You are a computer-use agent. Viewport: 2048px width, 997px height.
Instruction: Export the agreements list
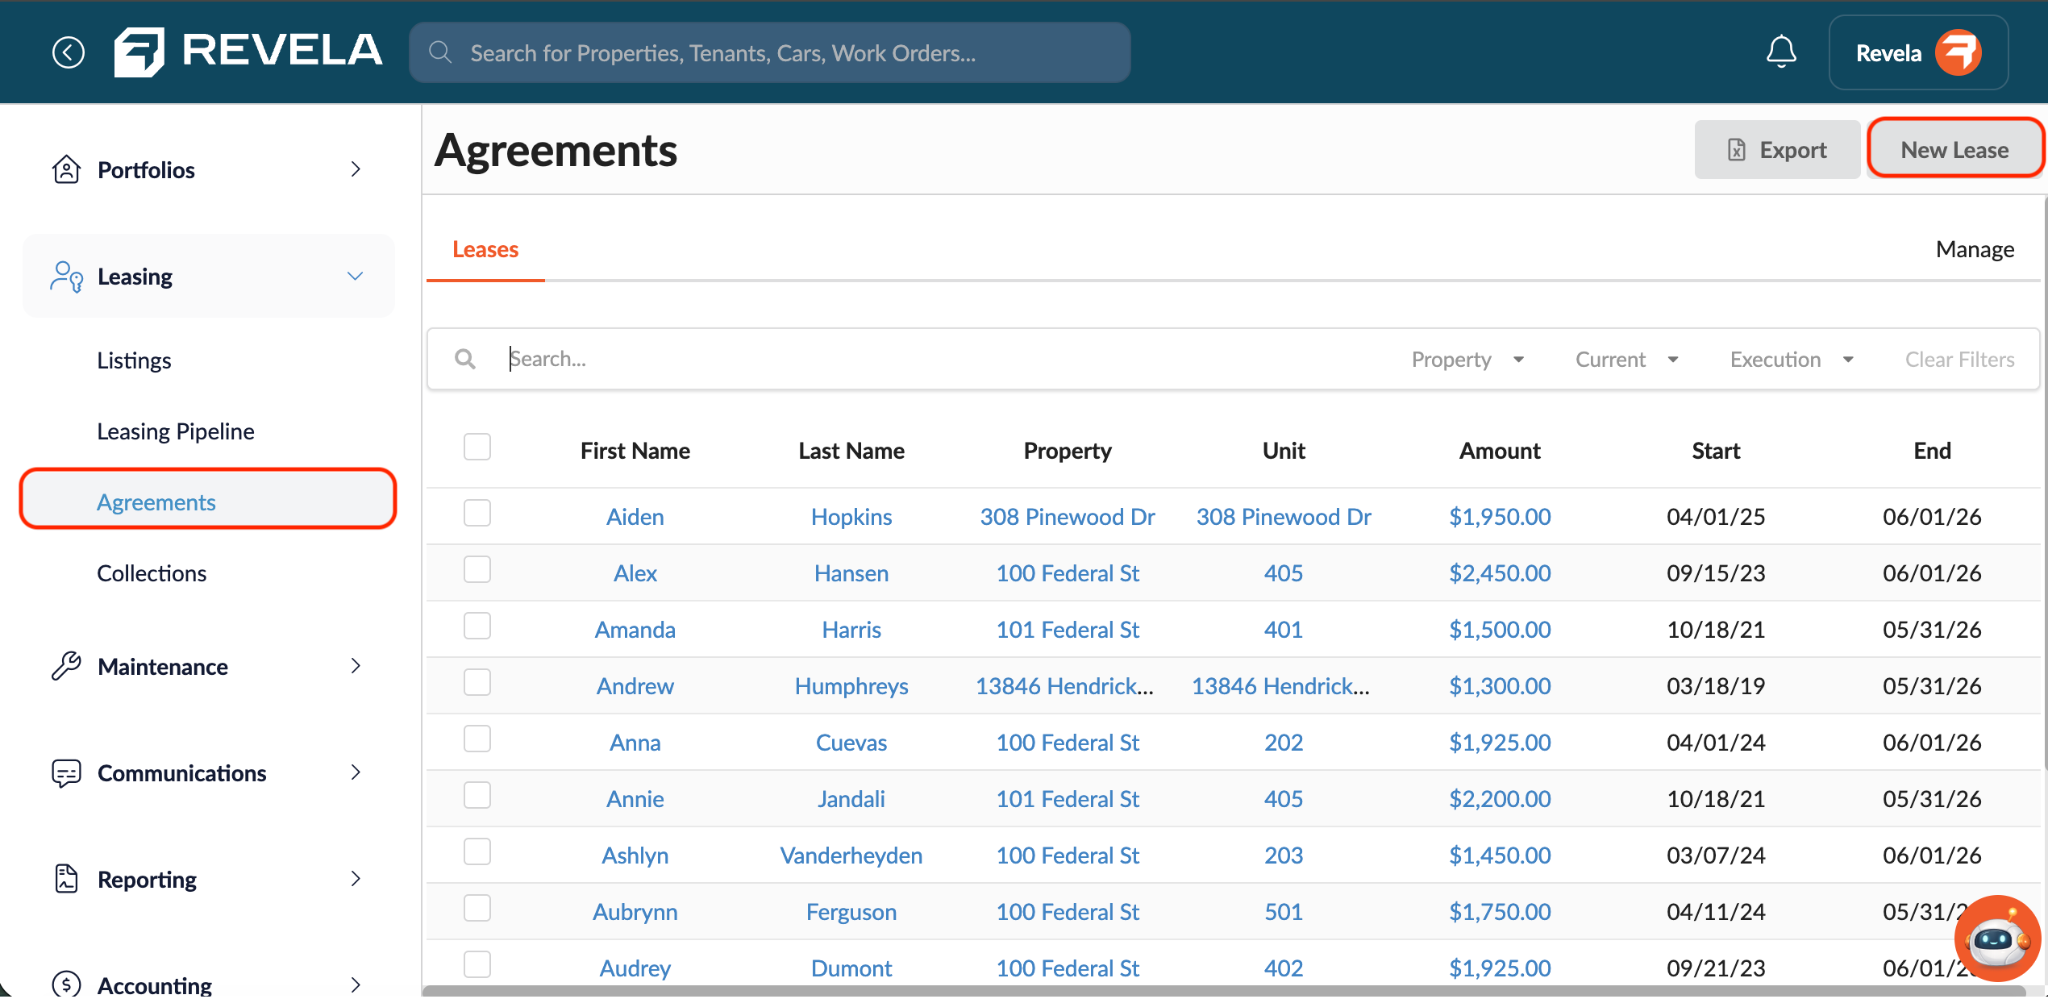coord(1777,150)
